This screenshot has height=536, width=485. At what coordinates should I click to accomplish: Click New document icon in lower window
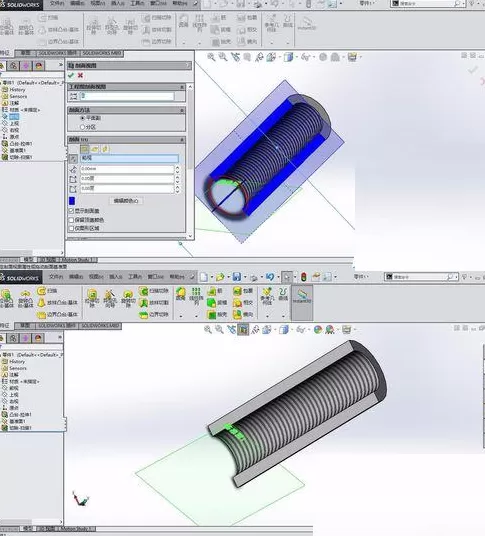pos(204,277)
